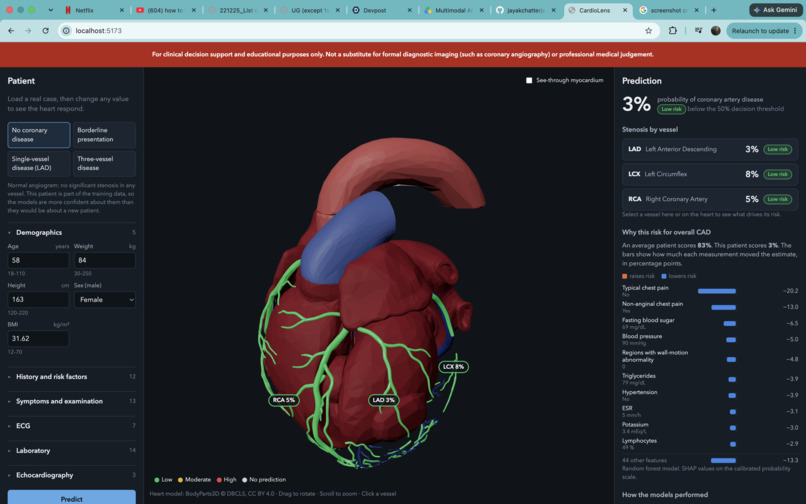The height and width of the screenshot is (504, 806).
Task: Click the RCA 5% label on heart
Action: [284, 400]
